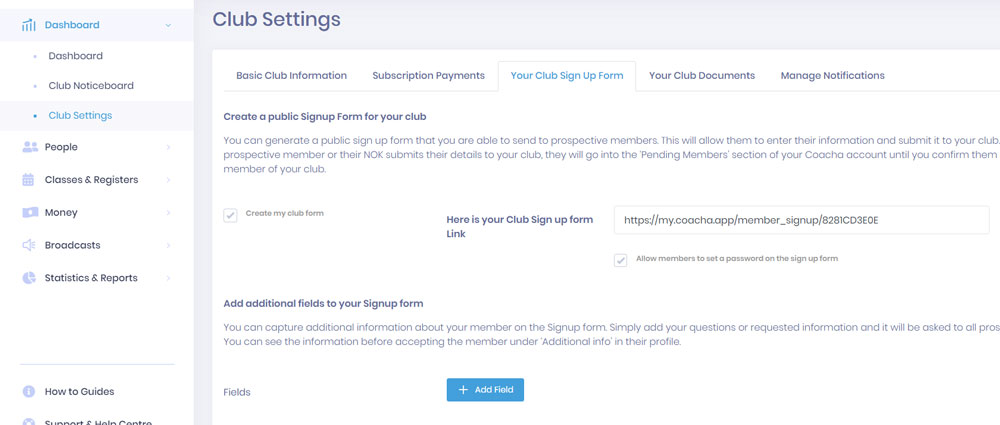This screenshot has width=1000, height=425.
Task: Toggle Allow members to set a password checkbox
Action: pos(621,260)
